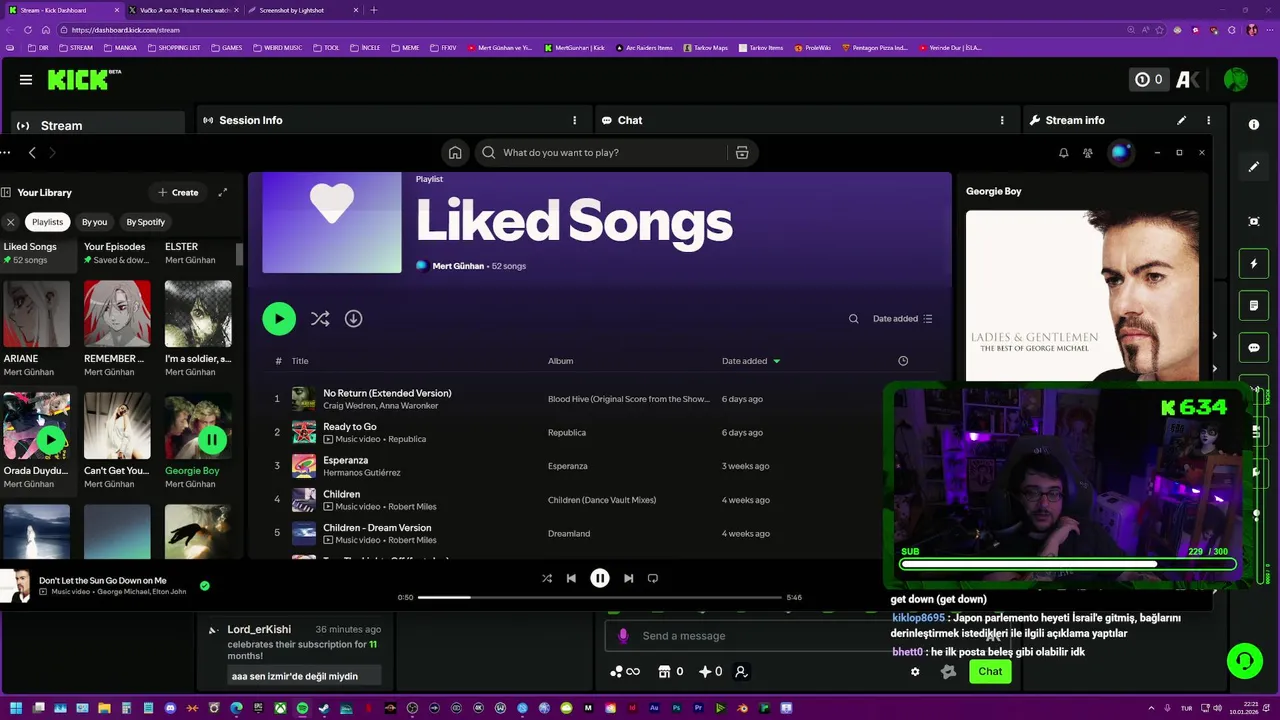The image size is (1280, 720).
Task: Toggle the By you filter chip
Action: (95, 222)
